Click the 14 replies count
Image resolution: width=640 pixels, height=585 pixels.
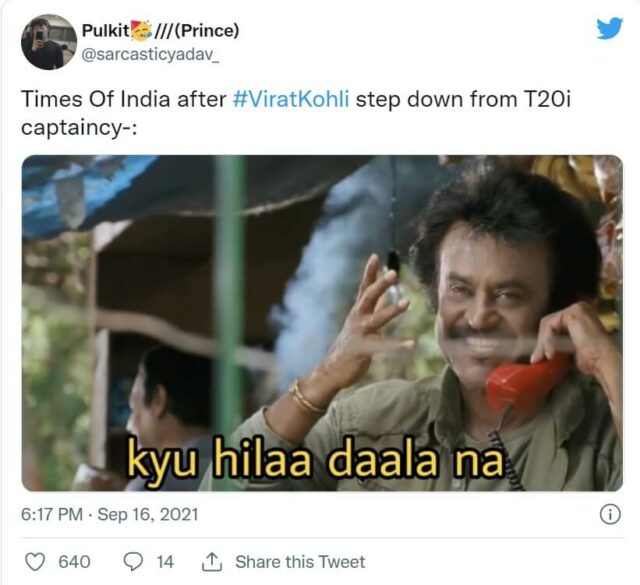point(165,562)
